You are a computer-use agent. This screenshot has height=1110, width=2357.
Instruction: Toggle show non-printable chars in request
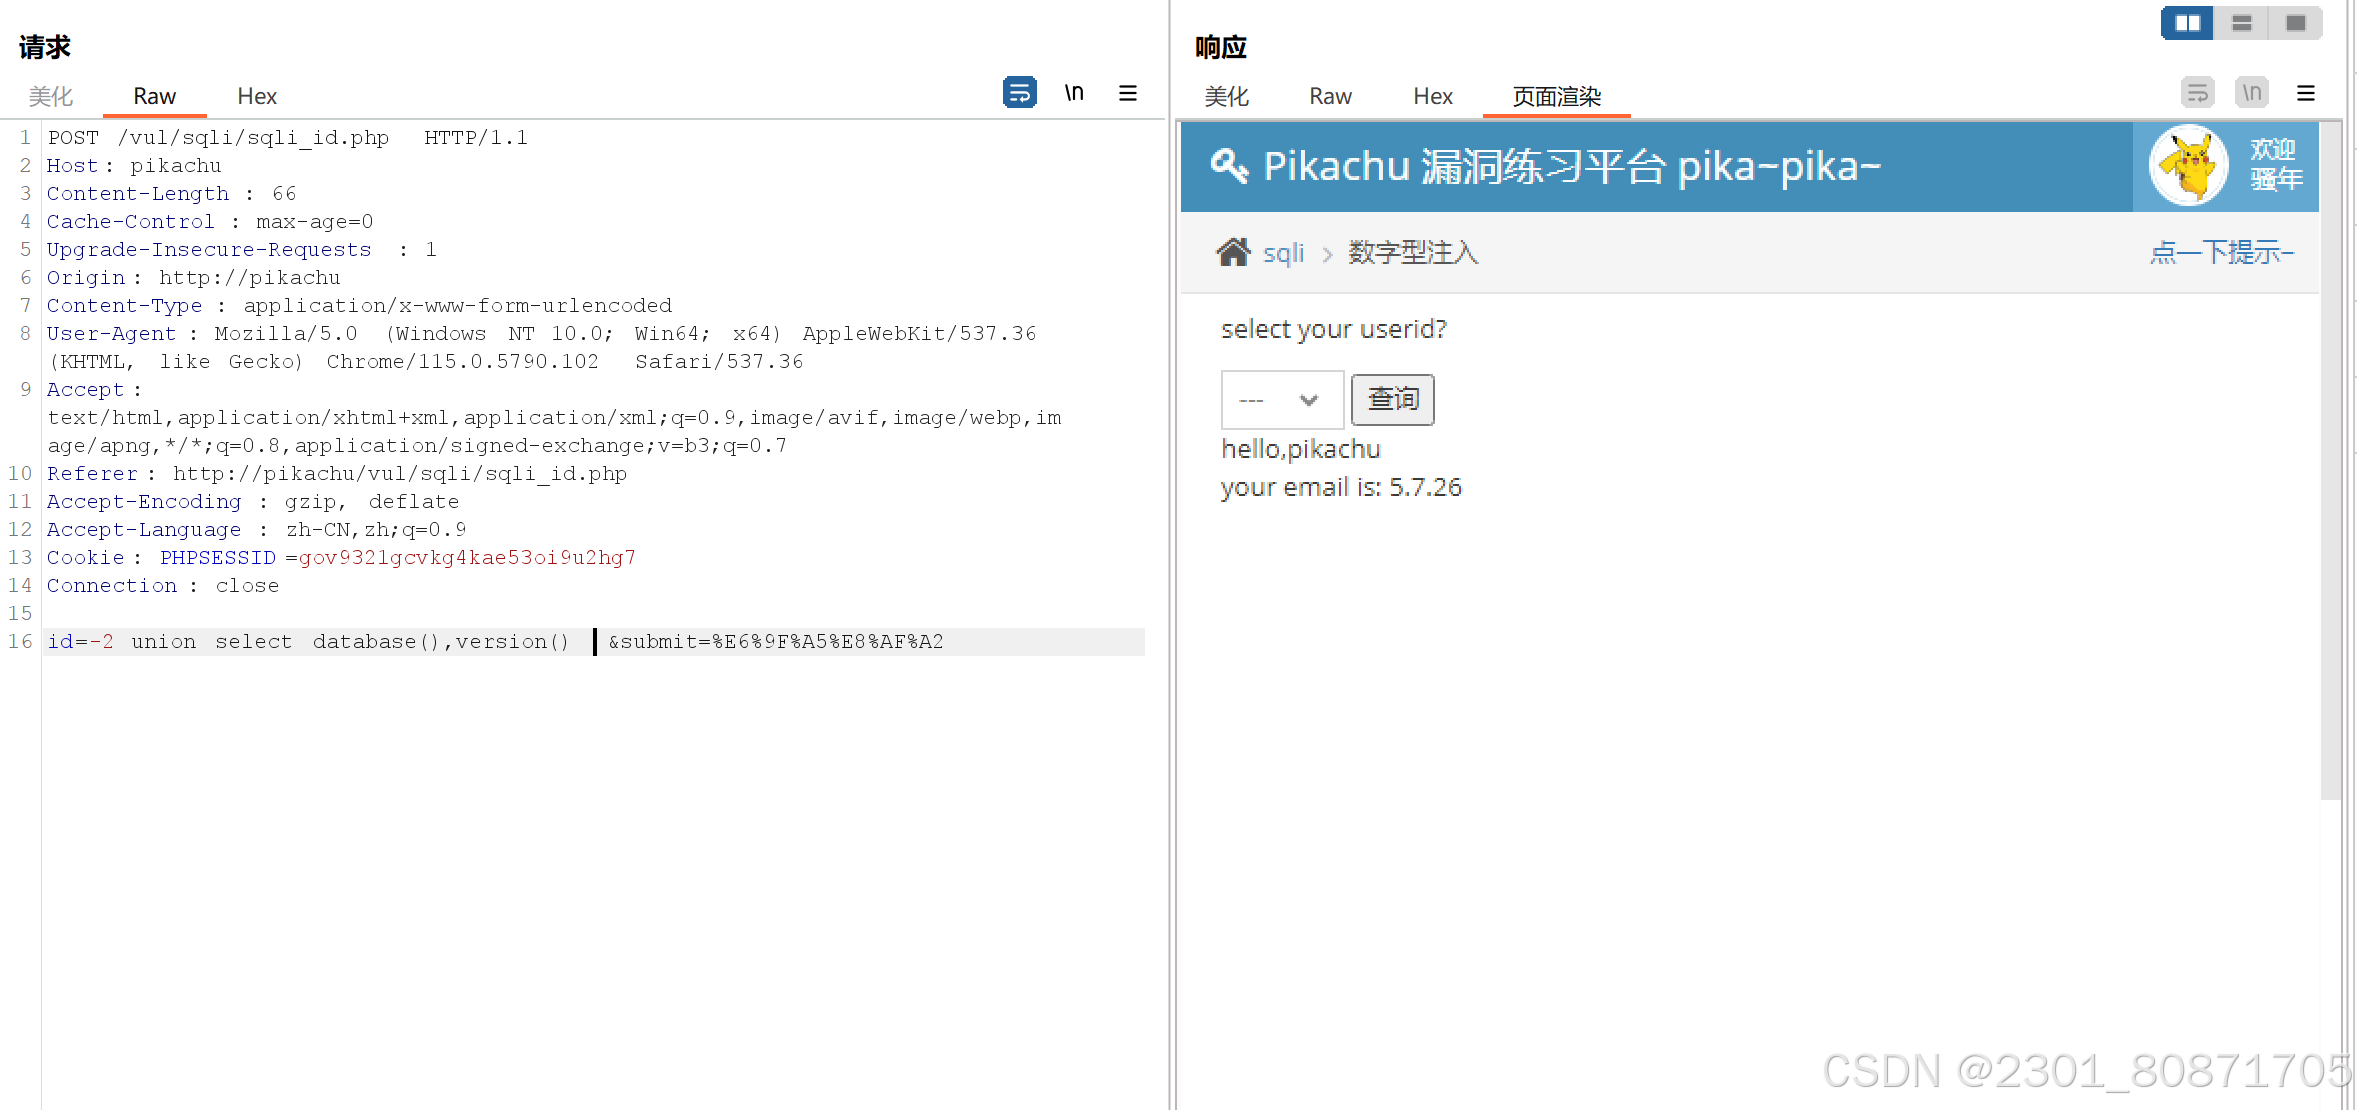tap(1074, 92)
